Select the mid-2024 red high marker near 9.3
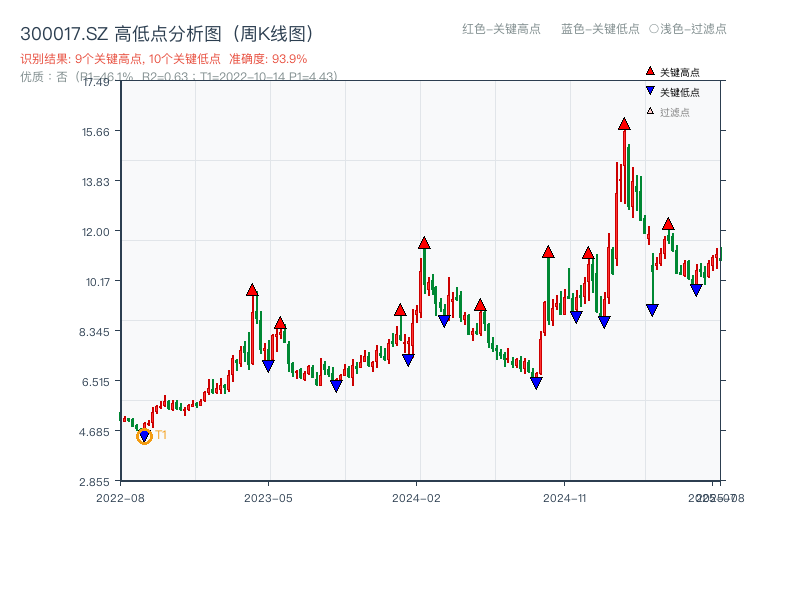The width and height of the screenshot is (800, 600). pos(480,305)
